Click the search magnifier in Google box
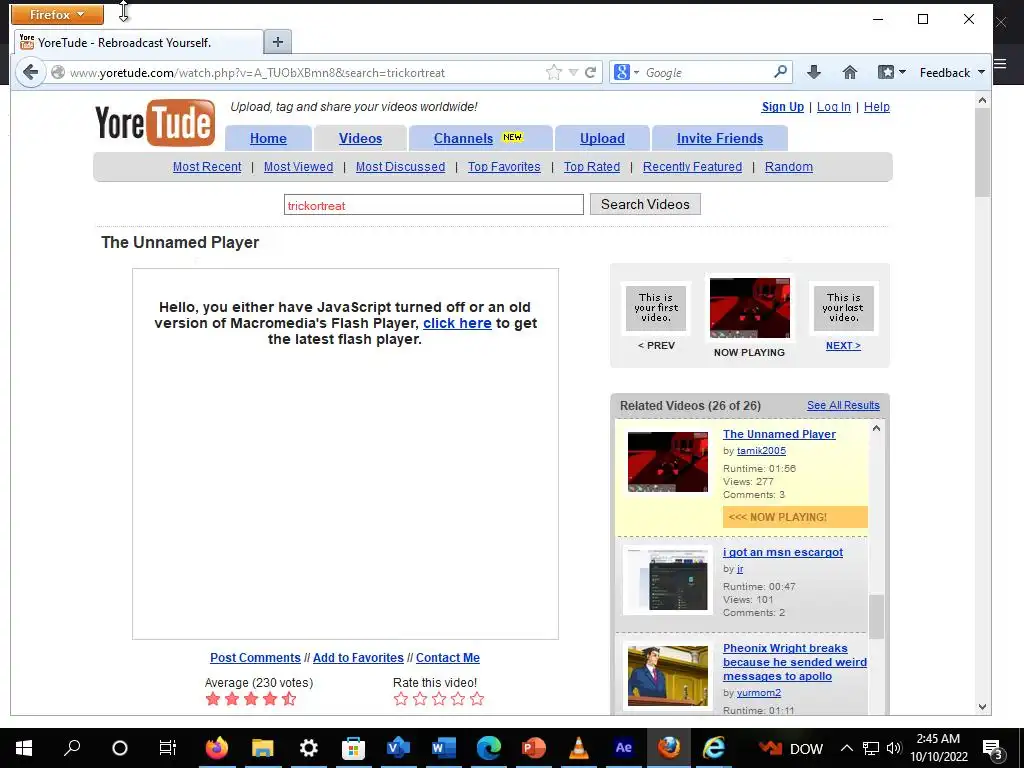The width and height of the screenshot is (1024, 768). point(780,72)
